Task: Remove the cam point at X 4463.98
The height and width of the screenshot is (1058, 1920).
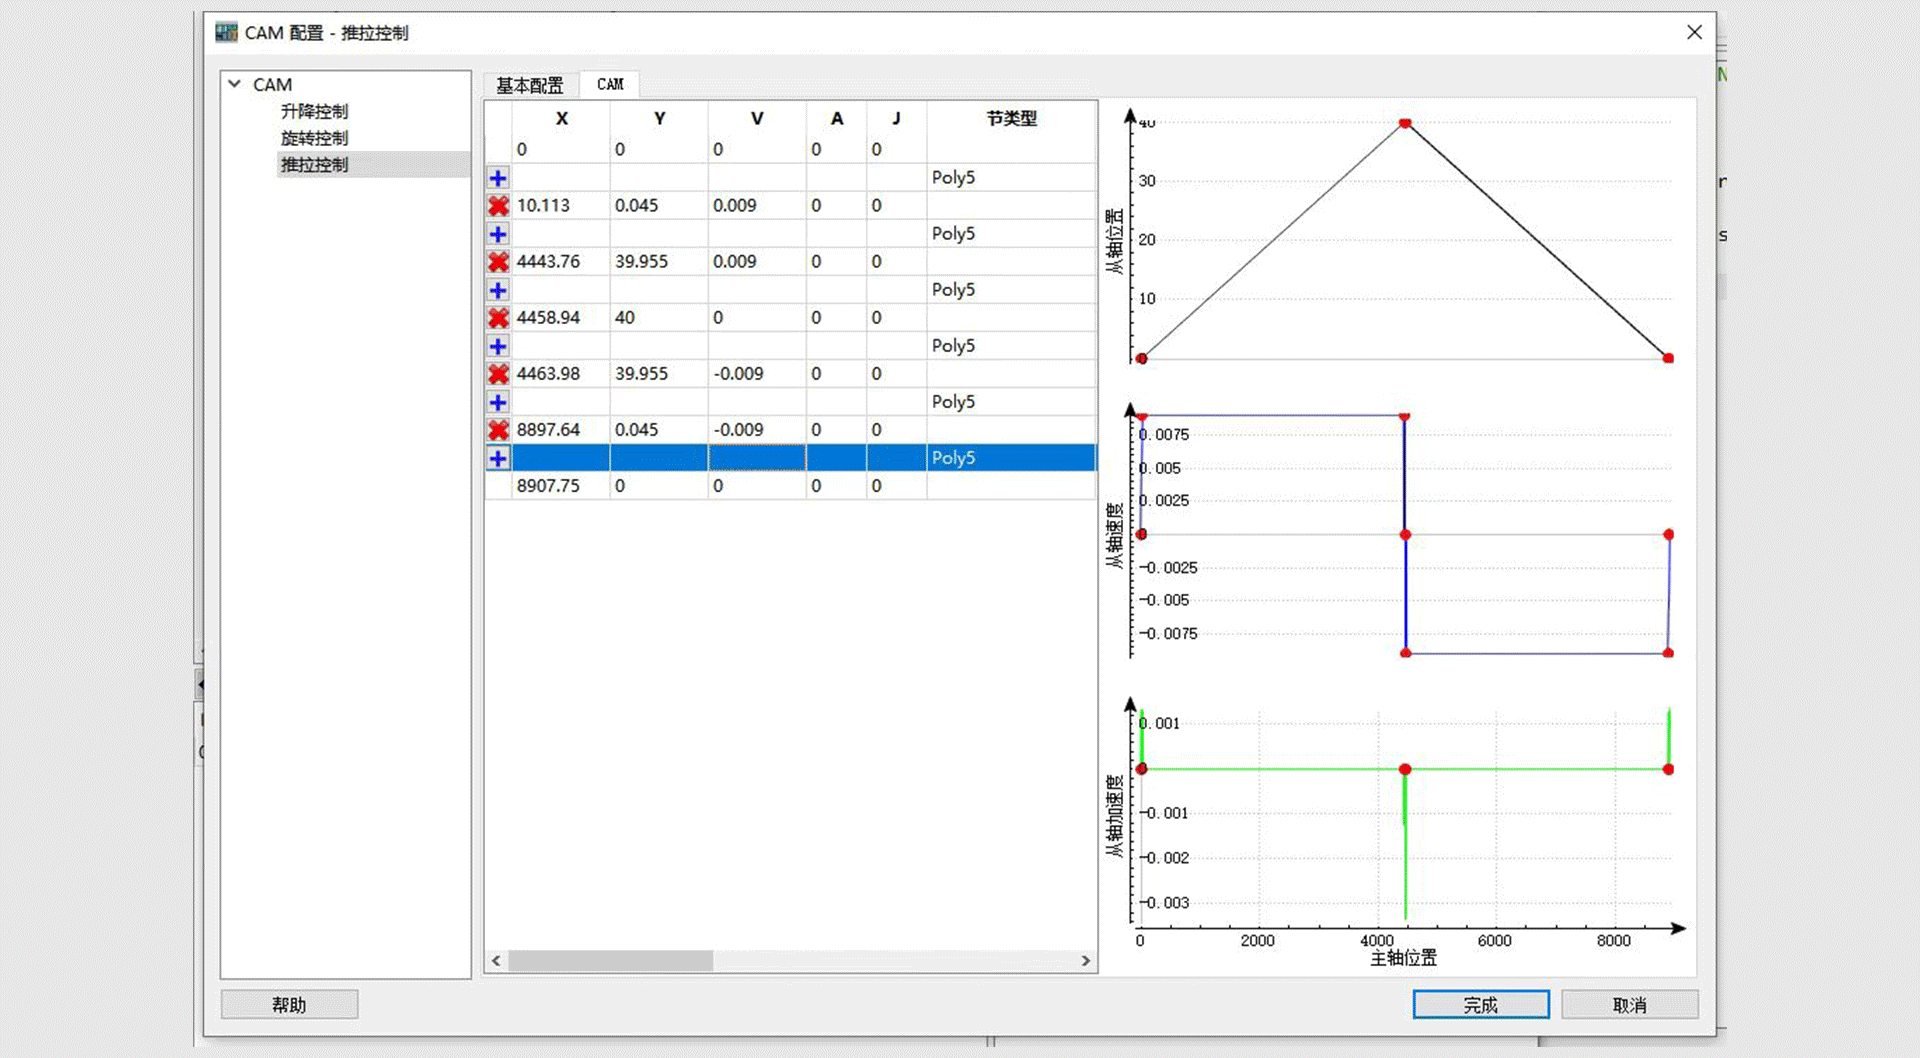Action: point(498,374)
